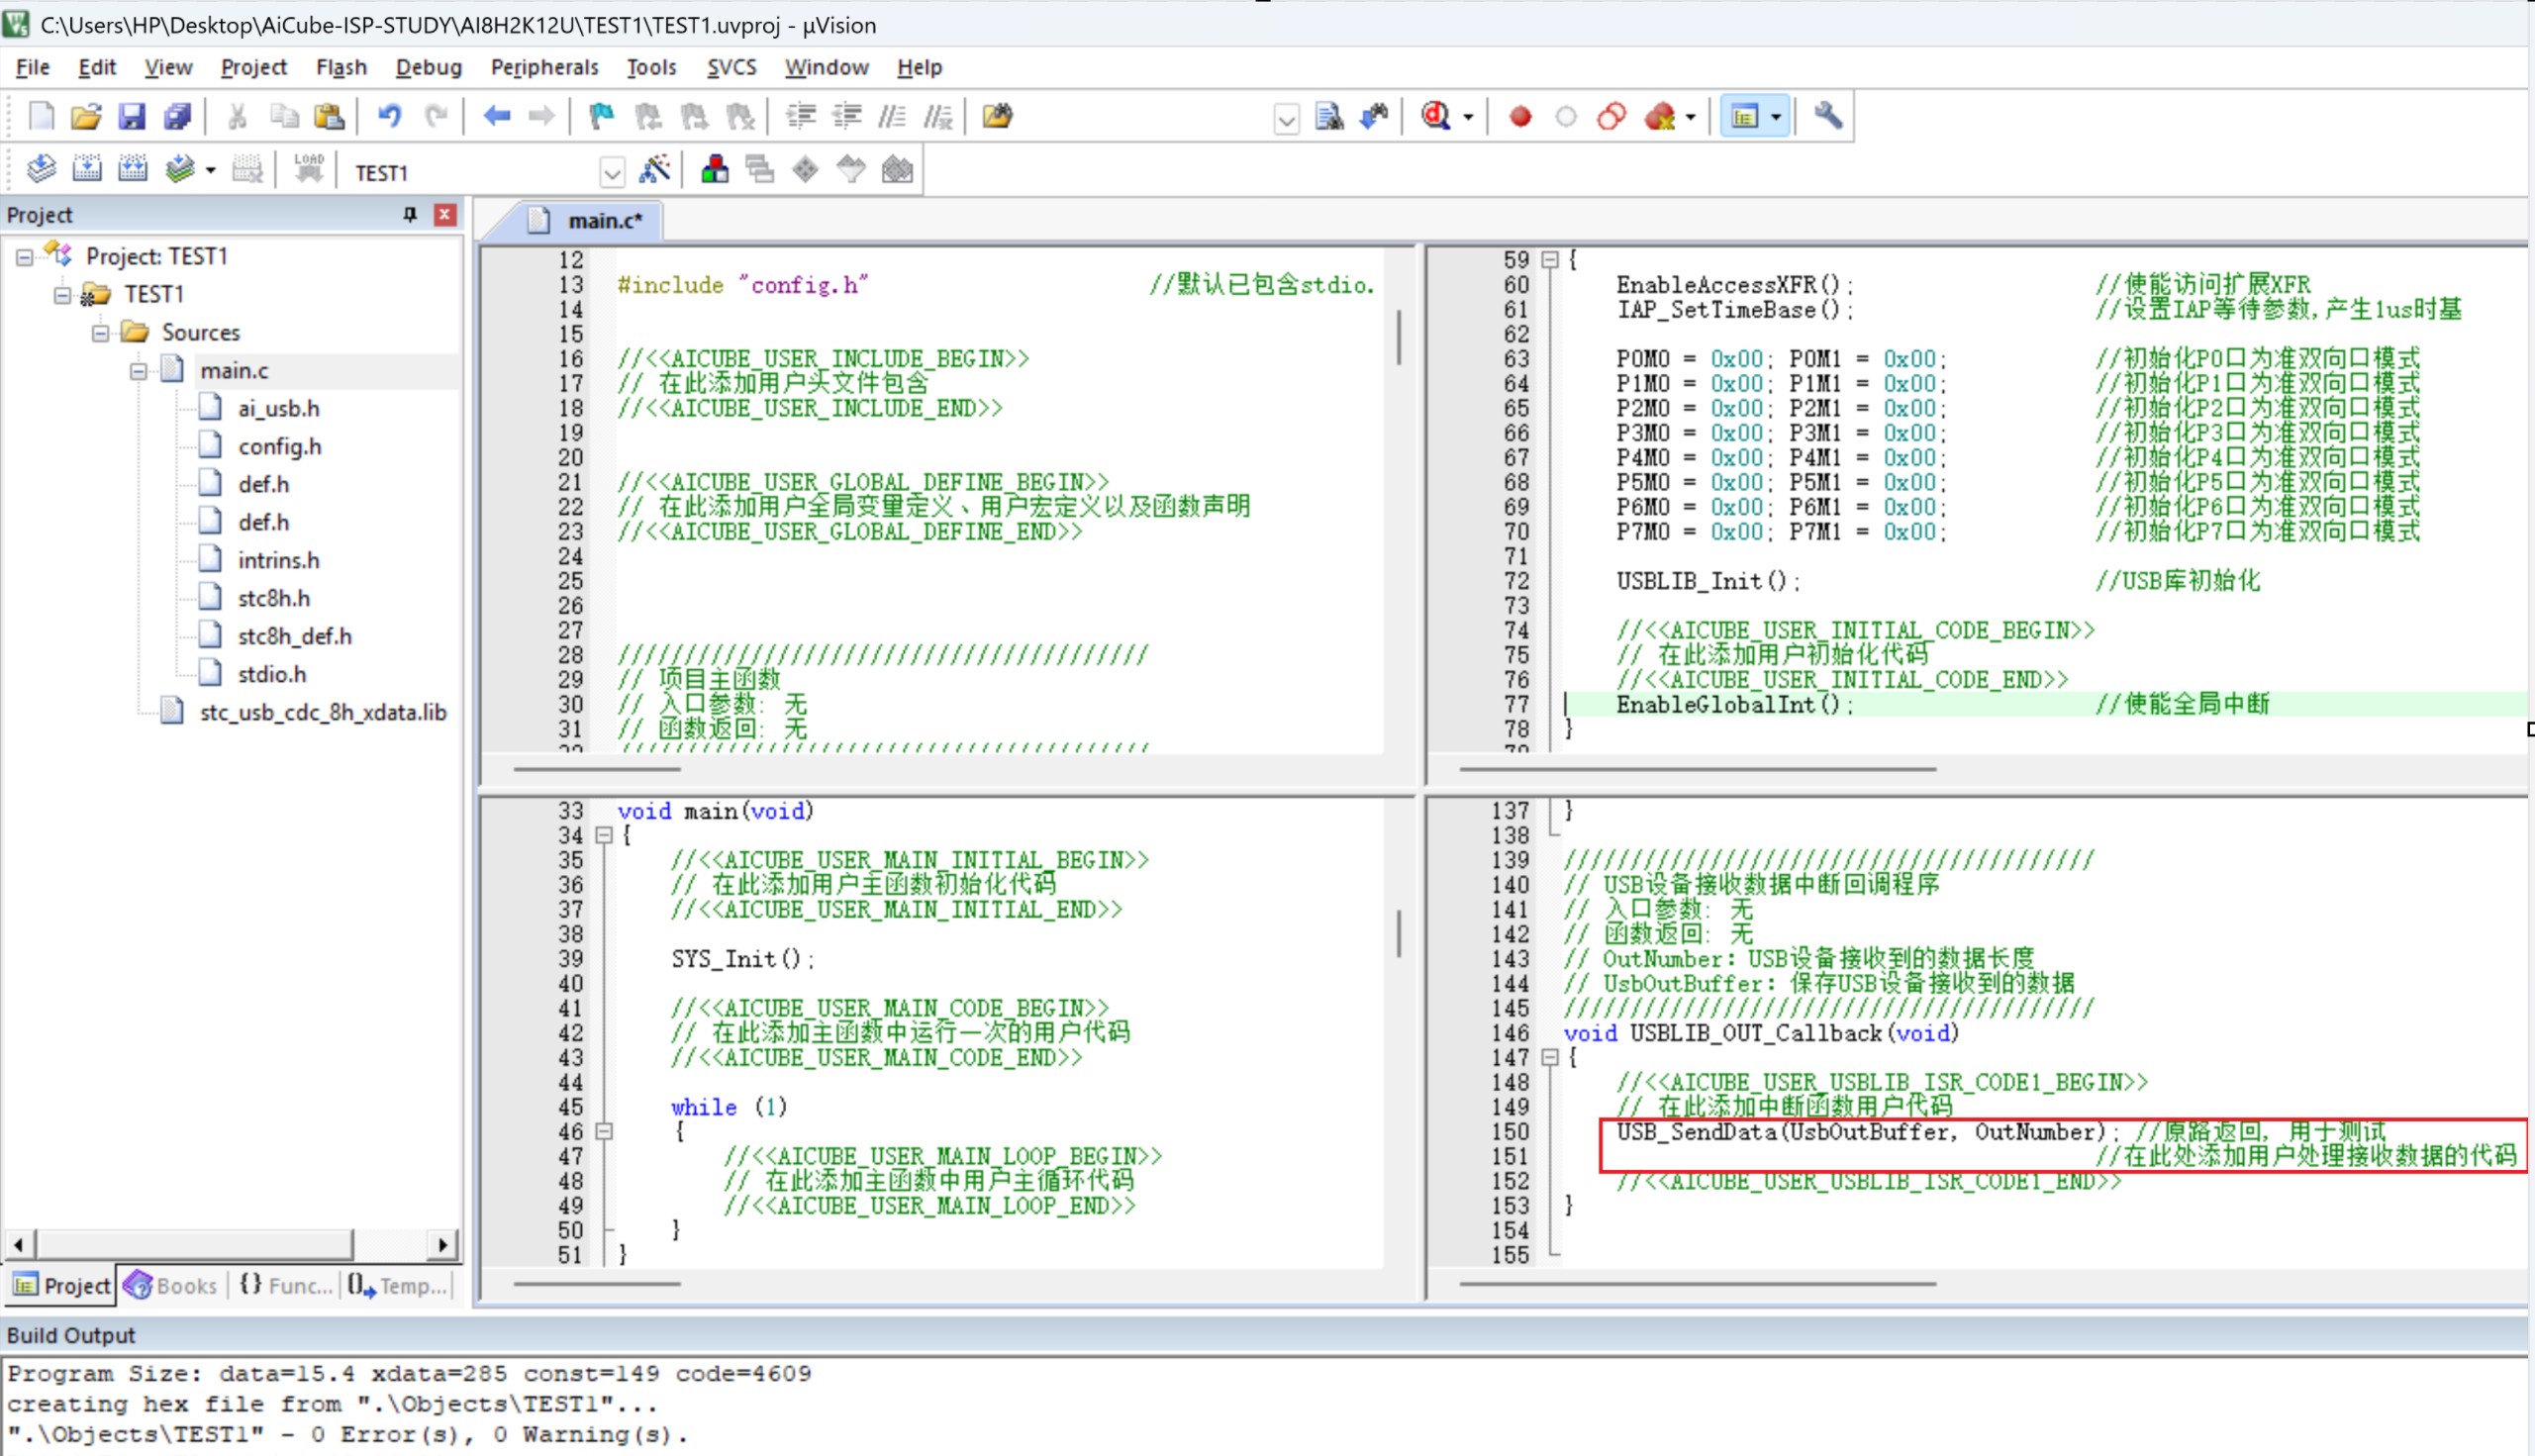Click Insert Breakpoint red circle icon
This screenshot has width=2535, height=1456.
[x=1520, y=116]
